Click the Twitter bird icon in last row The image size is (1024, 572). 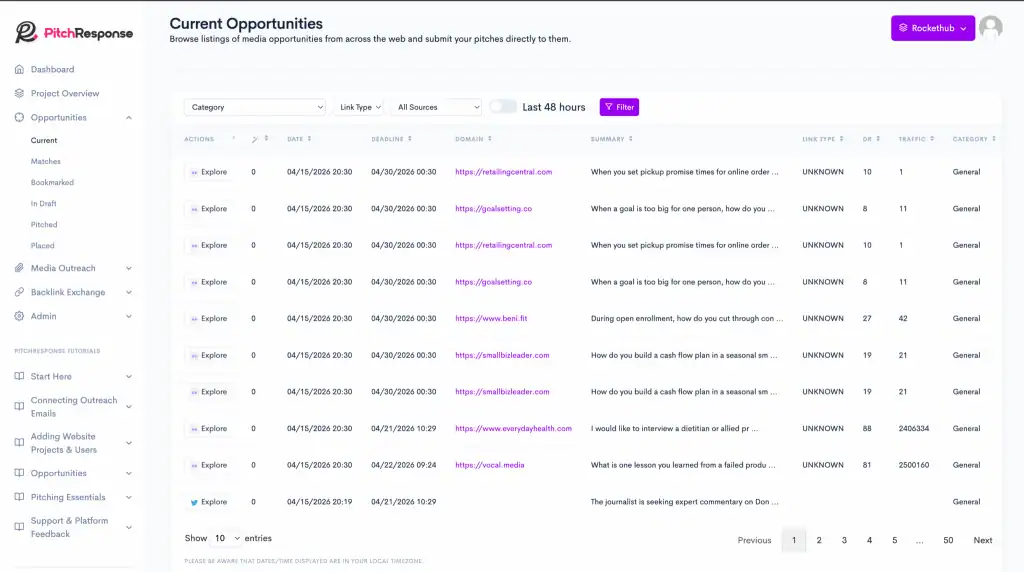coord(194,502)
